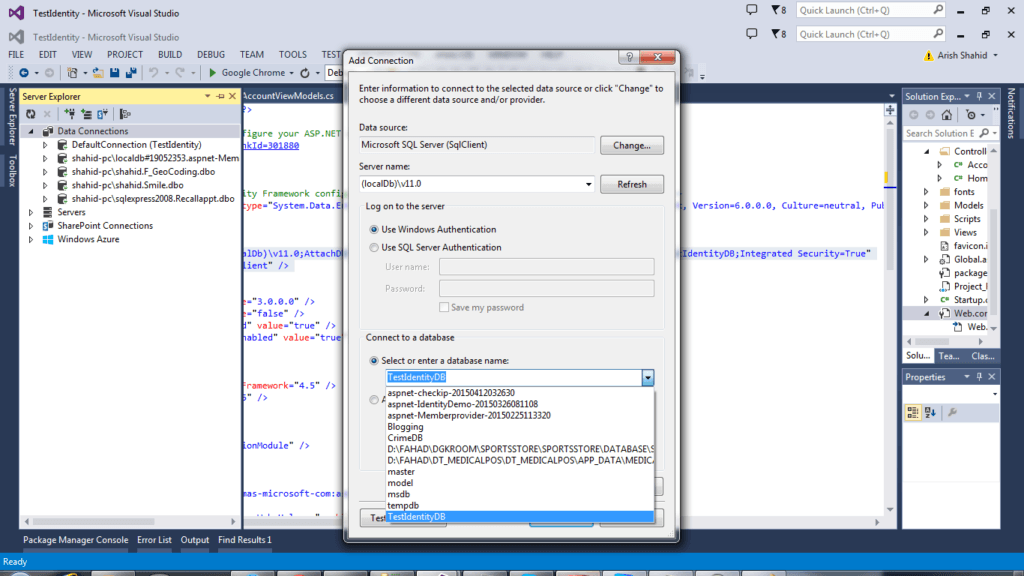Click the New Project toolbar icon
Image resolution: width=1024 pixels, height=576 pixels.
[72, 72]
